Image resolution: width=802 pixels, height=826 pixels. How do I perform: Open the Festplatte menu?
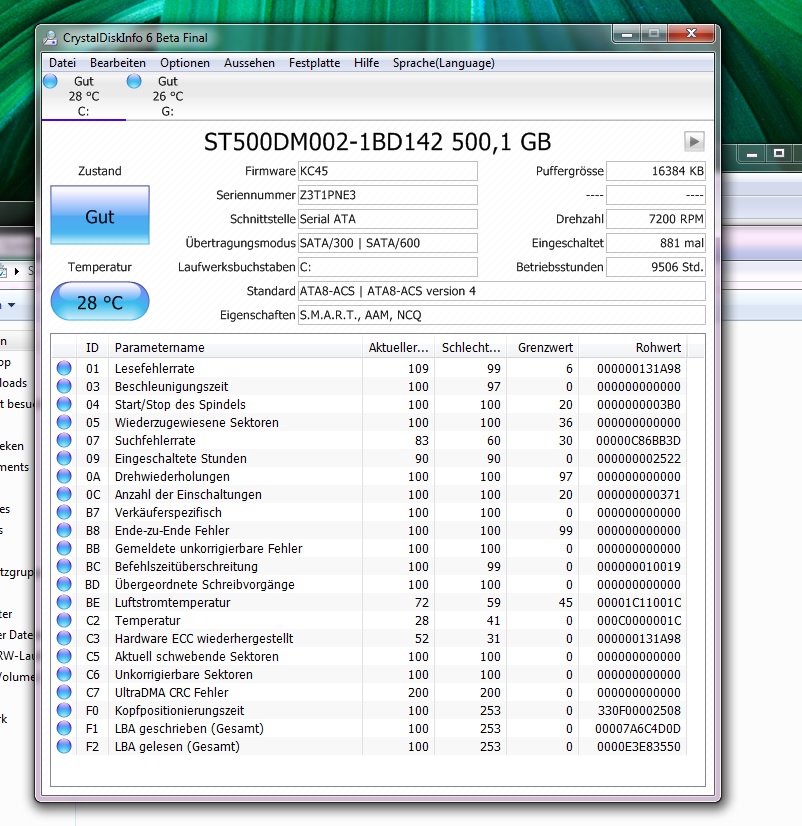coord(314,63)
